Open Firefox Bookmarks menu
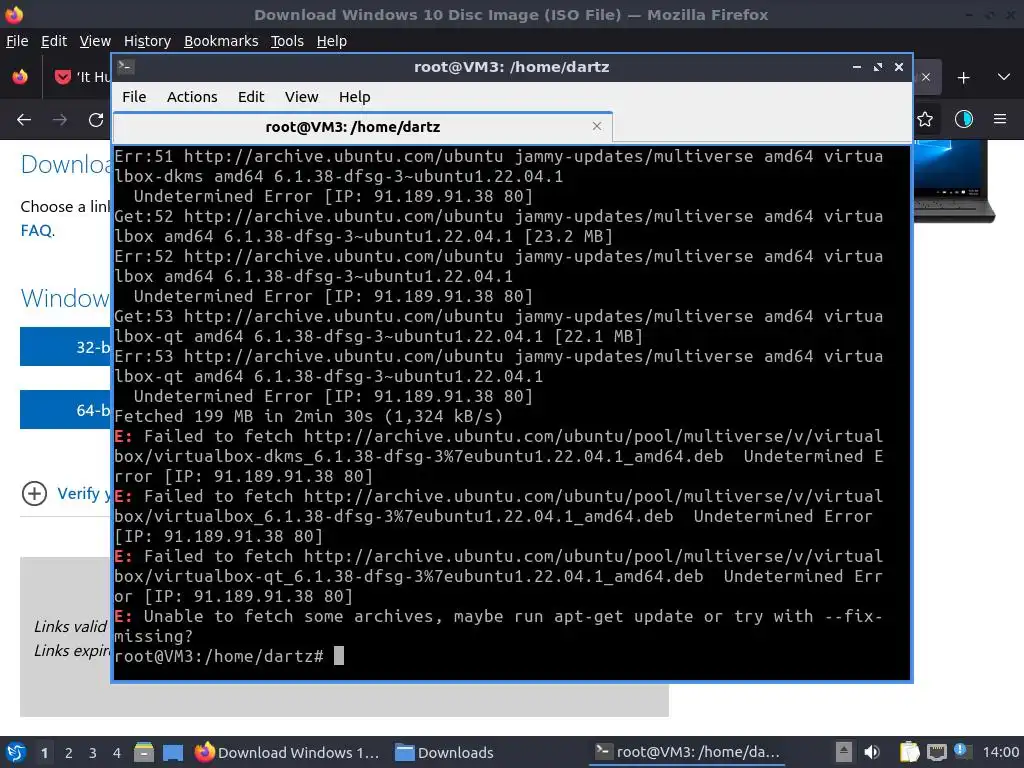Screen dimensions: 1024x768 click(x=221, y=41)
